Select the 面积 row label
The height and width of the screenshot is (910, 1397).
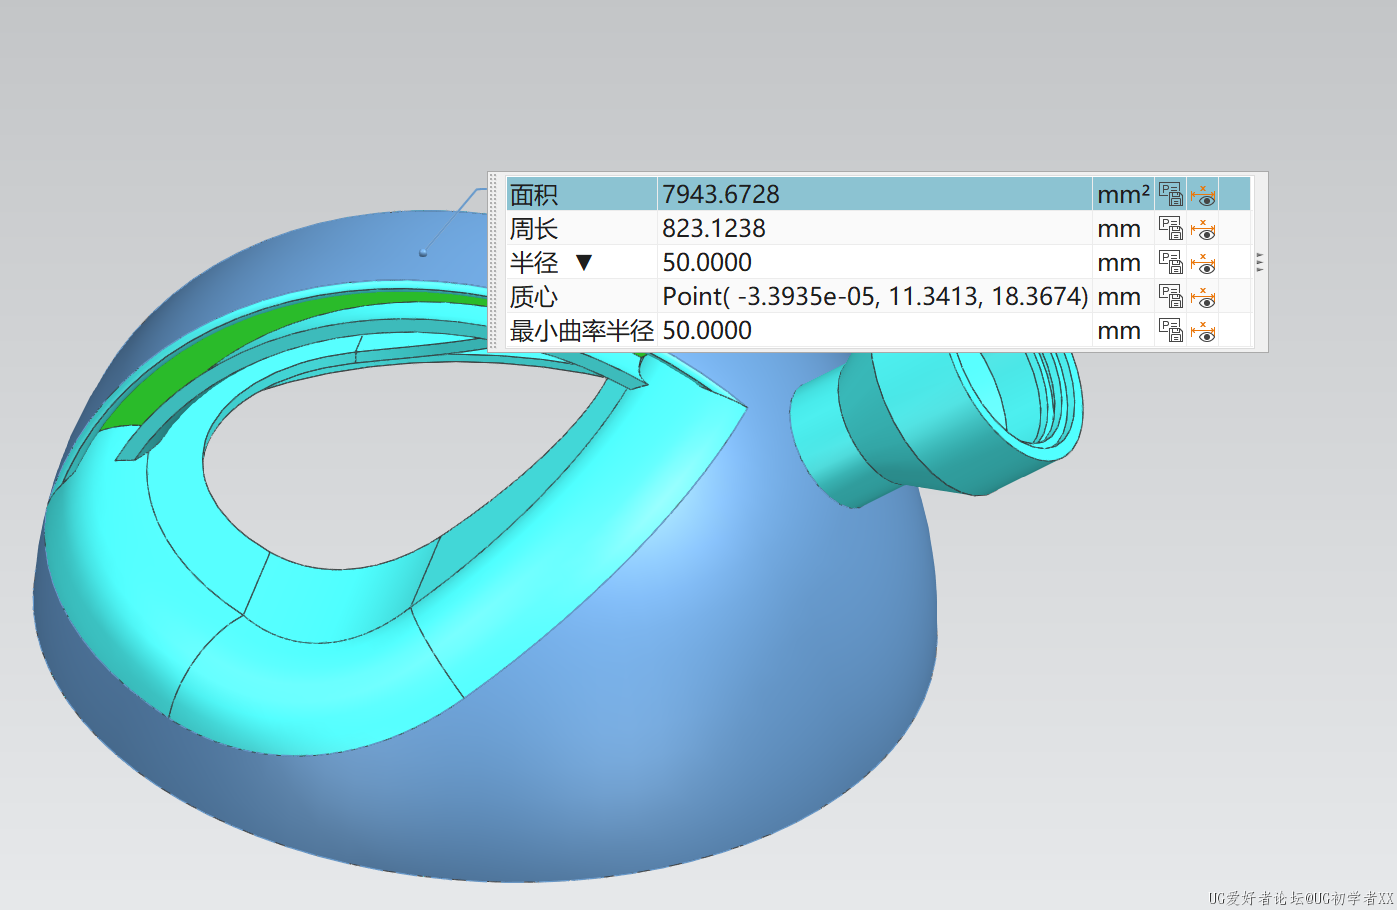[533, 195]
